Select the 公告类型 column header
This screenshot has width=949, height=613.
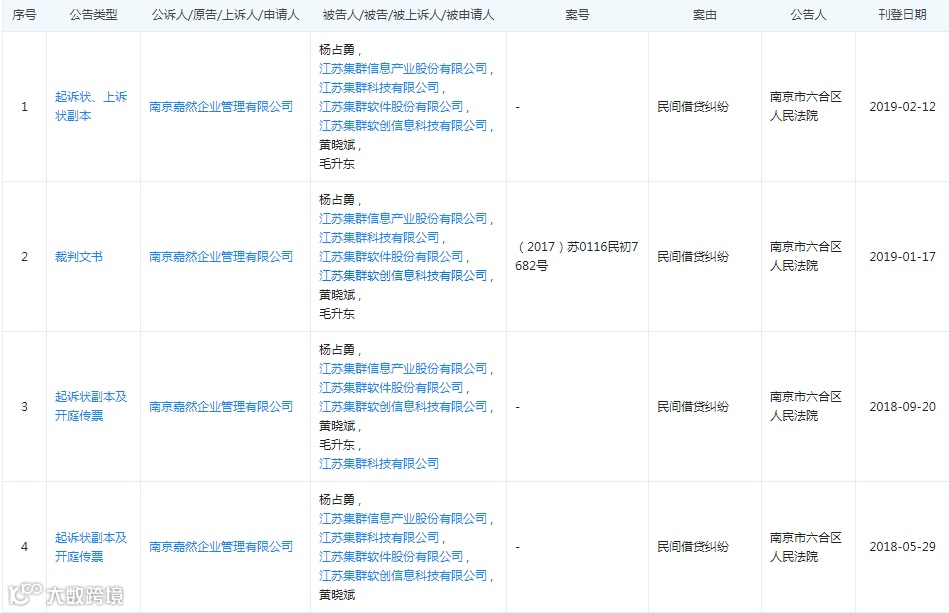93,15
